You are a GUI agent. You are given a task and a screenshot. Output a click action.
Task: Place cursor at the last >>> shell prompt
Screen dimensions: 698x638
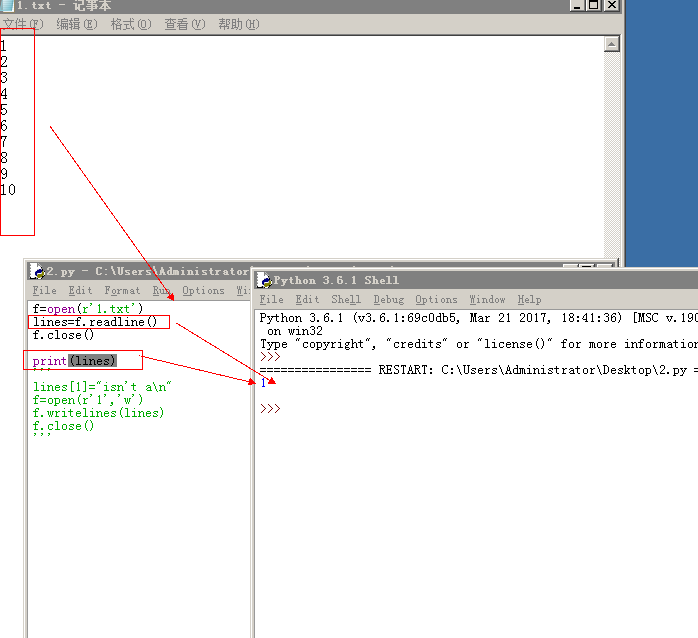tap(288, 409)
